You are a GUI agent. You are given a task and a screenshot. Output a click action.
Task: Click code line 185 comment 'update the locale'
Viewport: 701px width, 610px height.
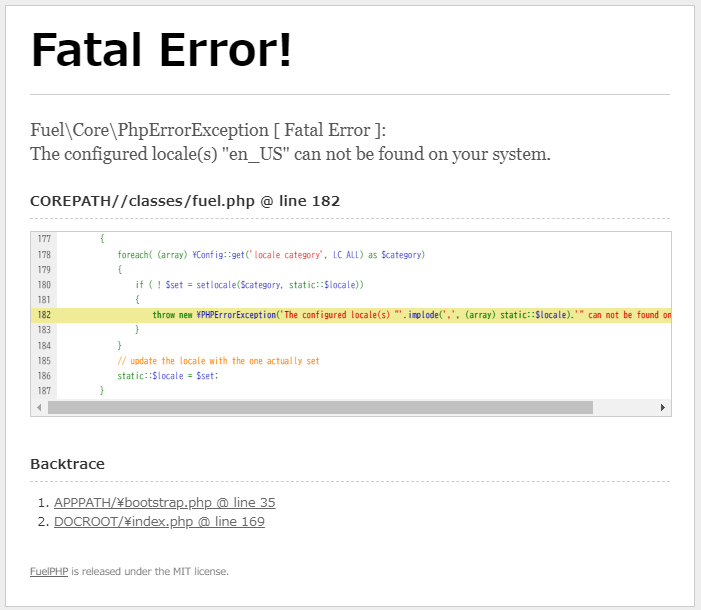(218, 361)
